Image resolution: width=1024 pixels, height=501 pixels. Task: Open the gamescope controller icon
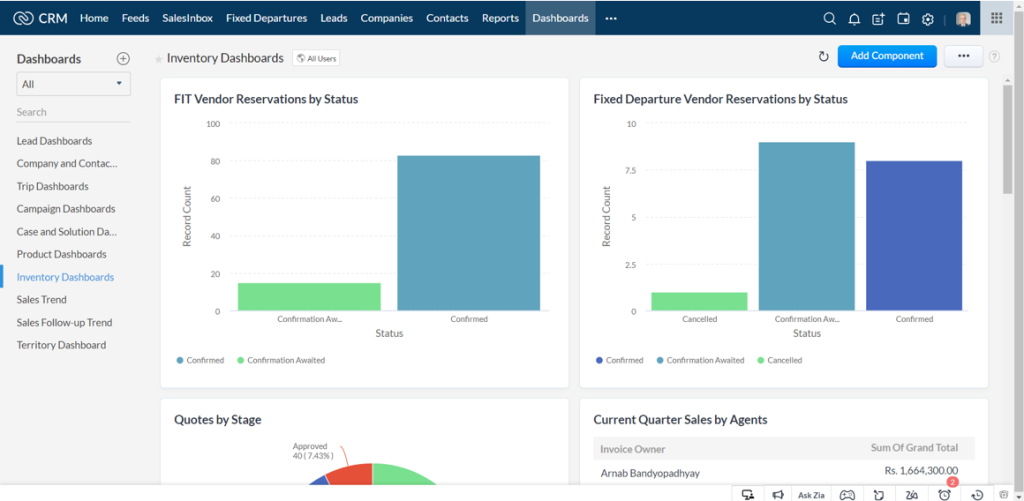847,494
